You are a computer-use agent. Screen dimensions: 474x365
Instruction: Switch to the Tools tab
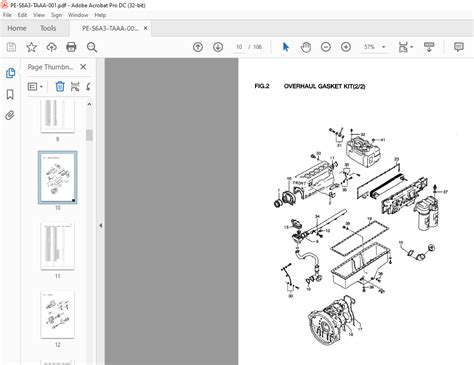(48, 28)
